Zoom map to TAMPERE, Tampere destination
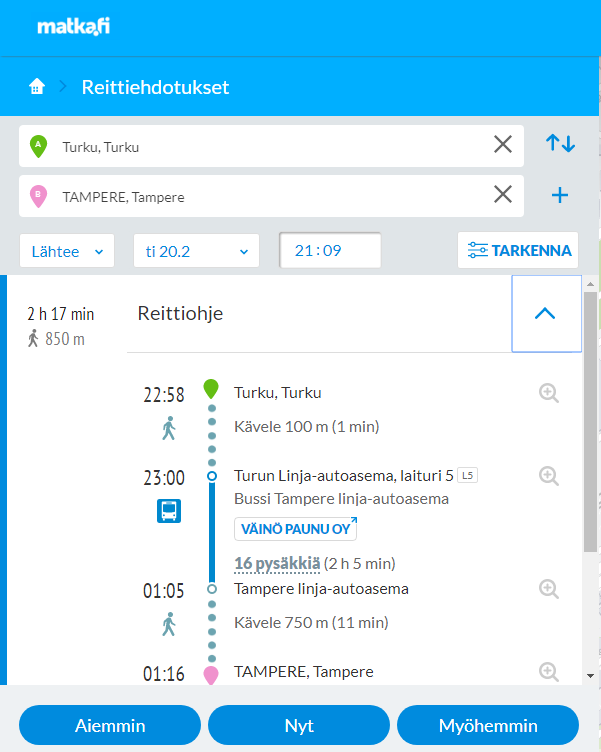The height and width of the screenshot is (752, 601). (549, 672)
